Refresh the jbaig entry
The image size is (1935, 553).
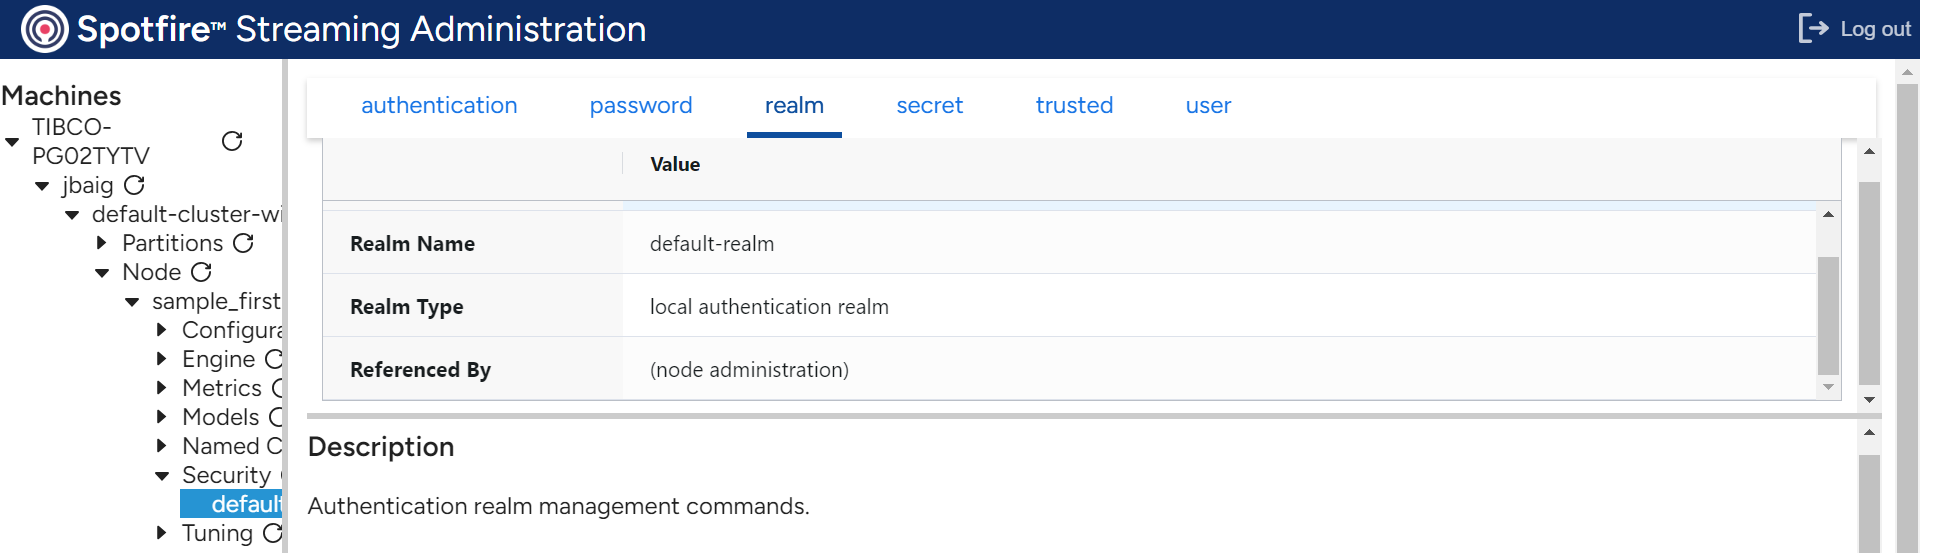[134, 185]
